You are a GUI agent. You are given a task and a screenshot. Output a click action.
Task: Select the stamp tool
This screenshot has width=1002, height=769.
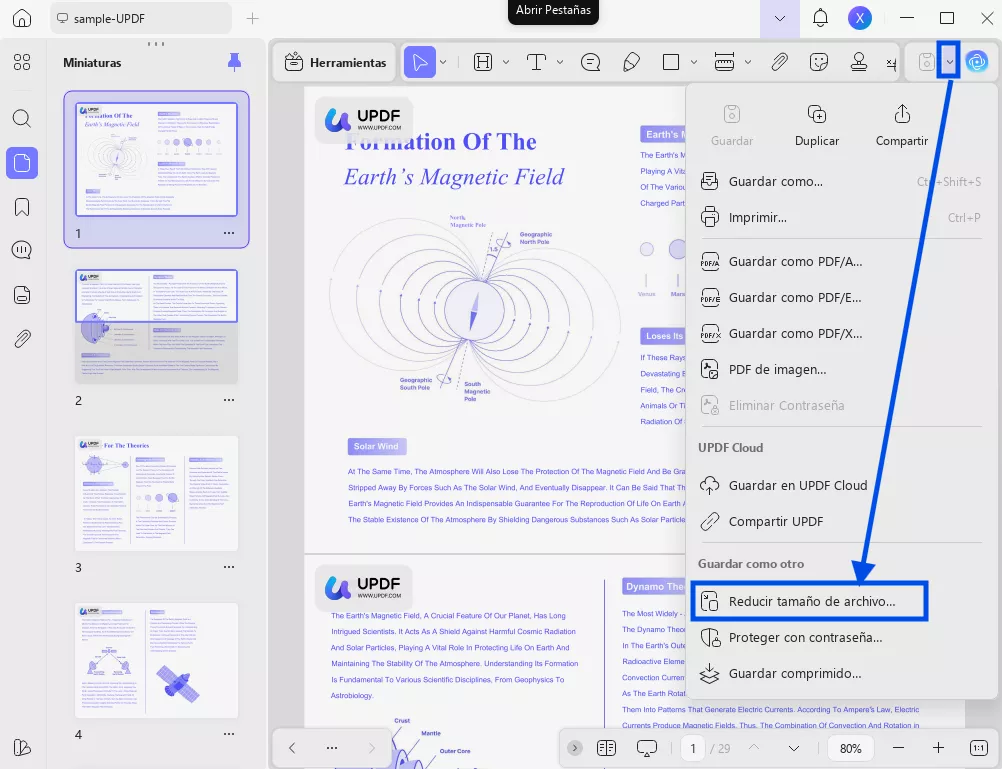point(859,62)
